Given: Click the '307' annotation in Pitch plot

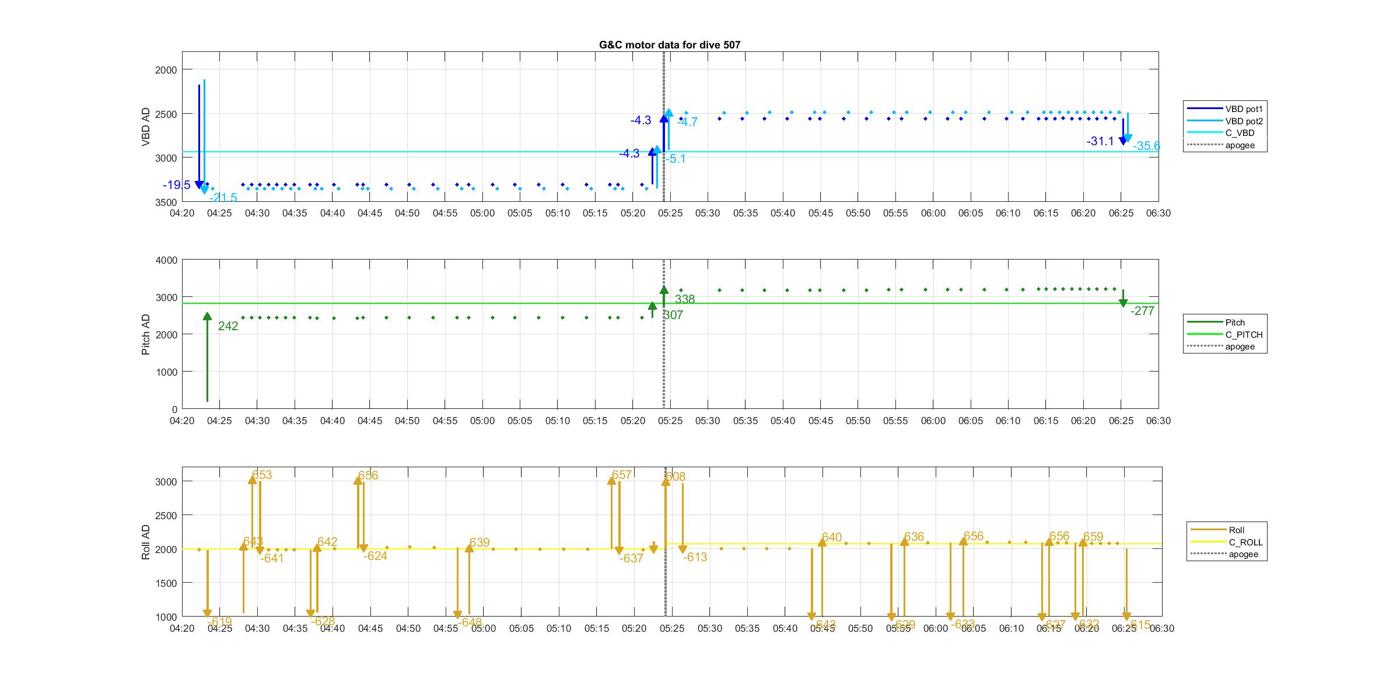Looking at the screenshot, I should (x=673, y=315).
